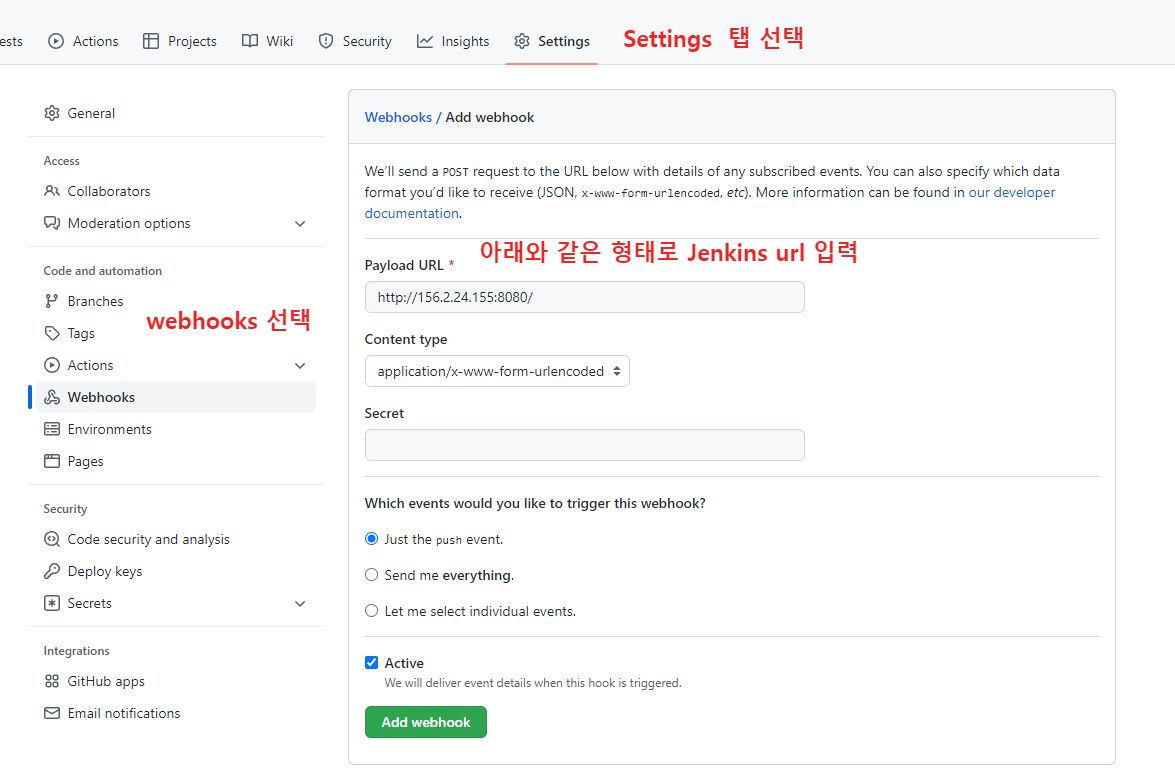Click the GitHub apps grid icon
The height and width of the screenshot is (782, 1175).
point(52,682)
